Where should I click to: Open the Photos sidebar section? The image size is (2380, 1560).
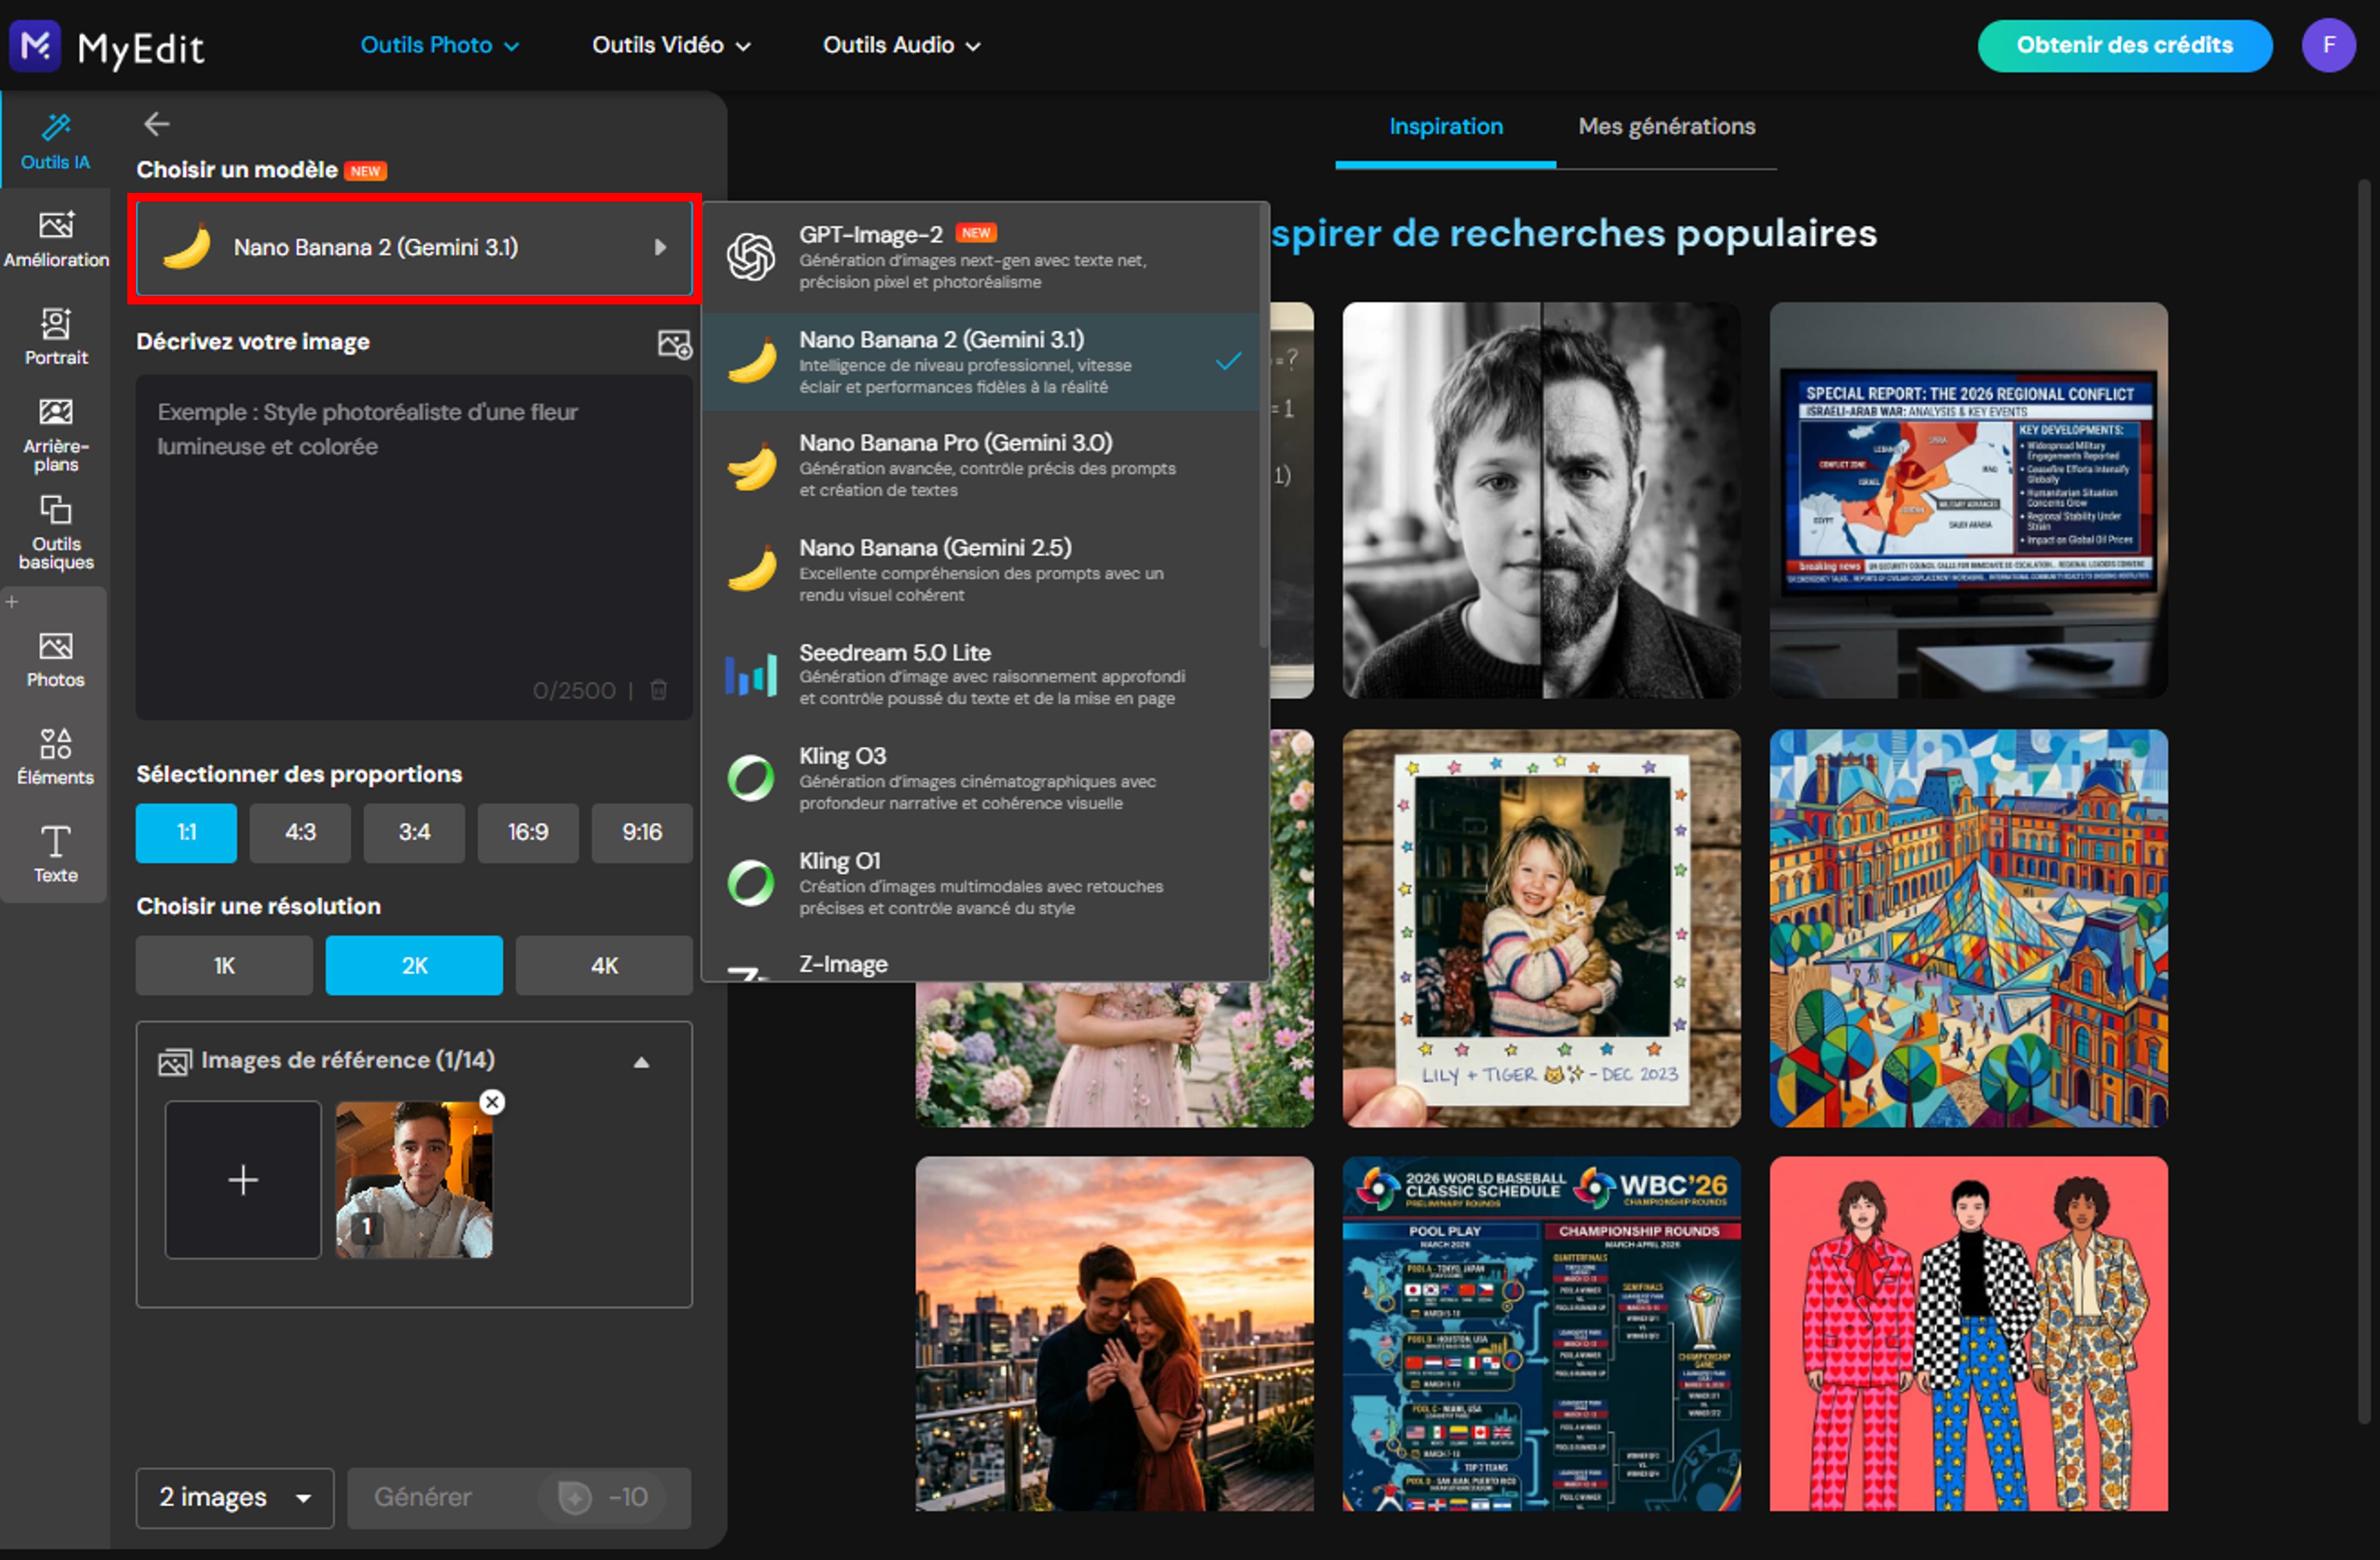pyautogui.click(x=56, y=660)
